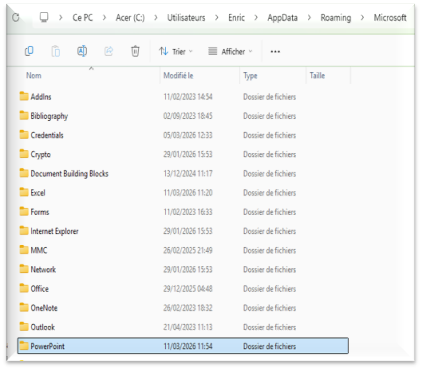This screenshot has width=422, height=370.
Task: Select the Office folder name
Action: pyautogui.click(x=40, y=288)
